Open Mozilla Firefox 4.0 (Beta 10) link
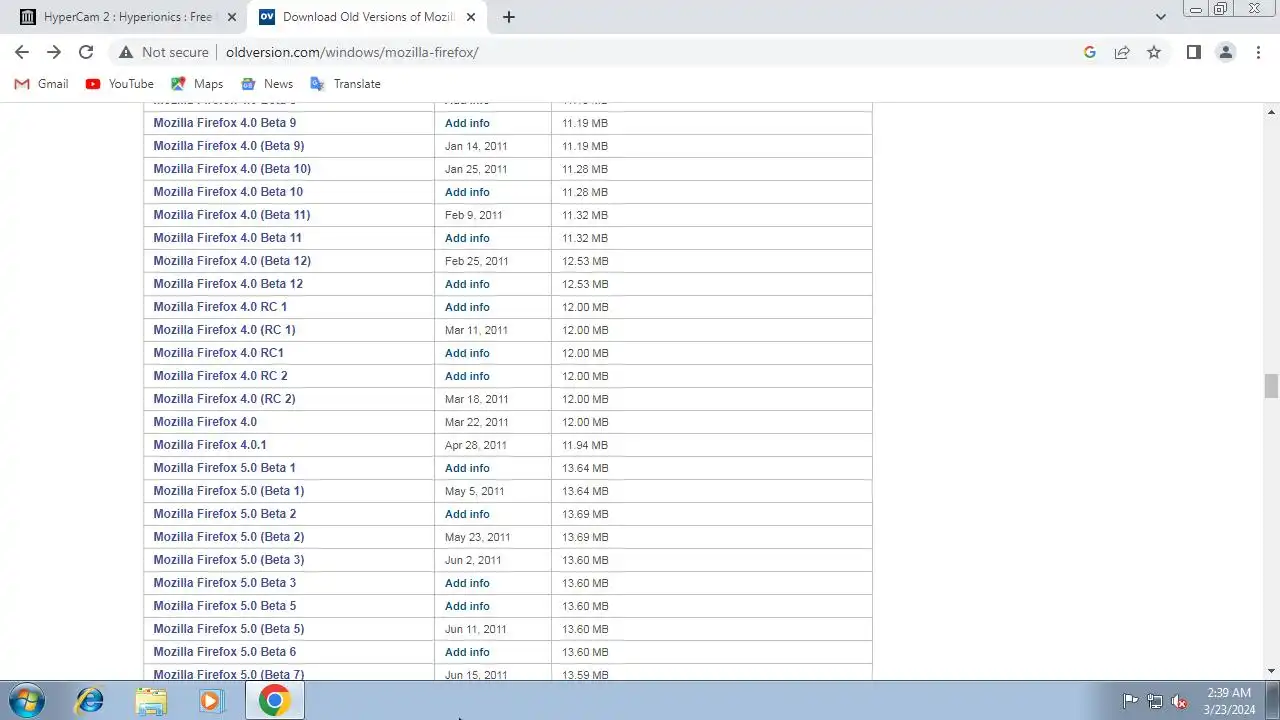1280x720 pixels. tap(232, 169)
